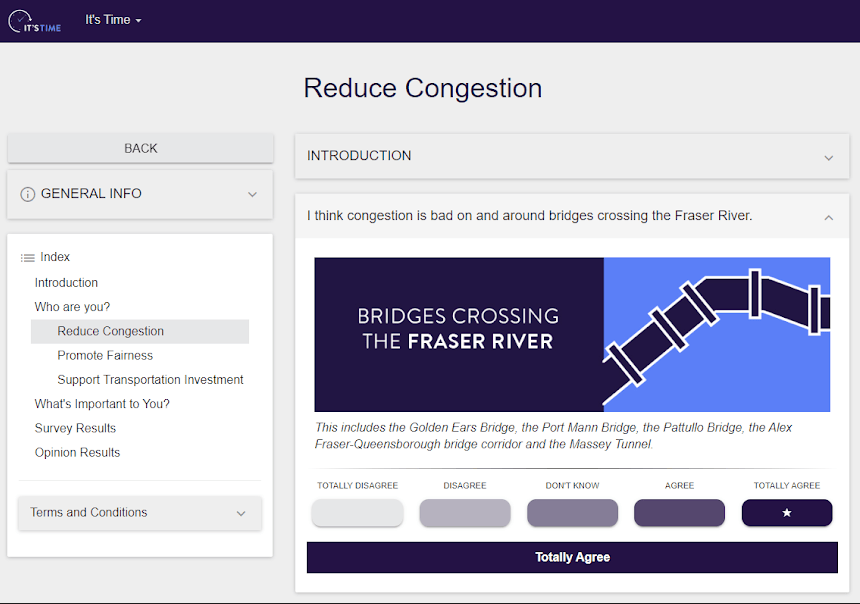860x604 pixels.
Task: Expand the General Info panel chevron
Action: [x=252, y=194]
